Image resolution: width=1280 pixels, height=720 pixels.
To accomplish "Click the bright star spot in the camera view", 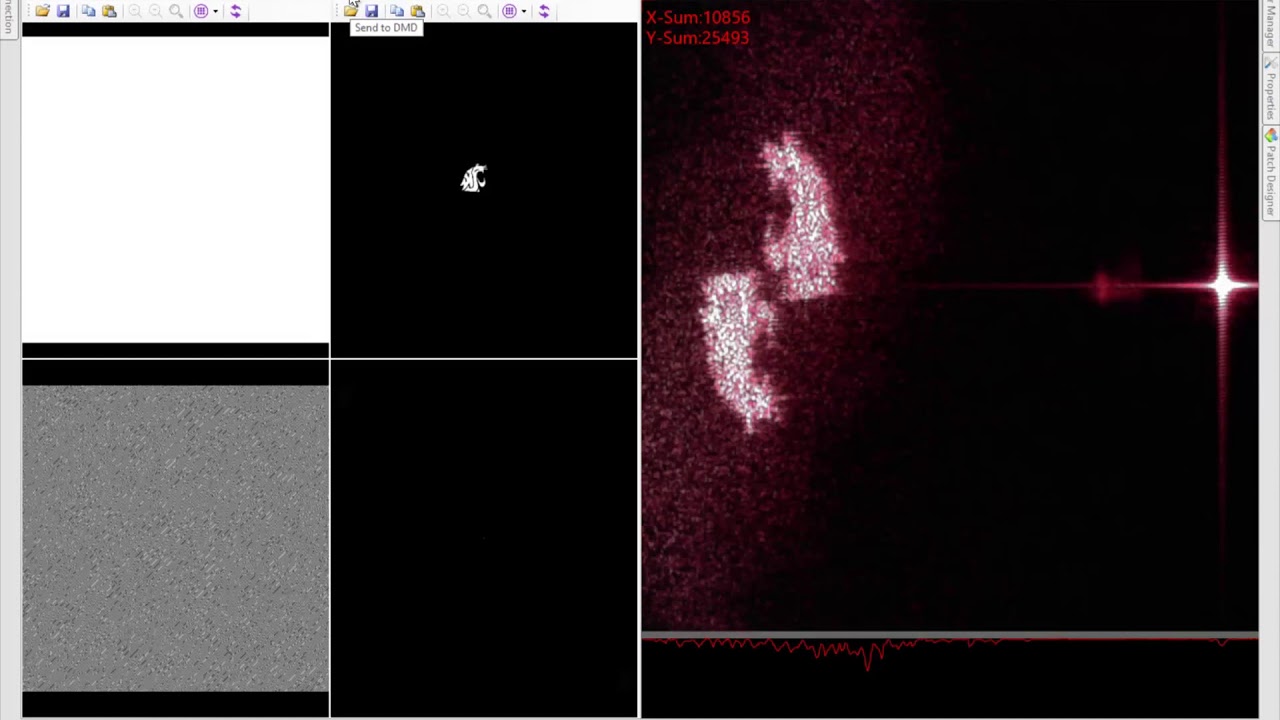I will click(x=1223, y=287).
